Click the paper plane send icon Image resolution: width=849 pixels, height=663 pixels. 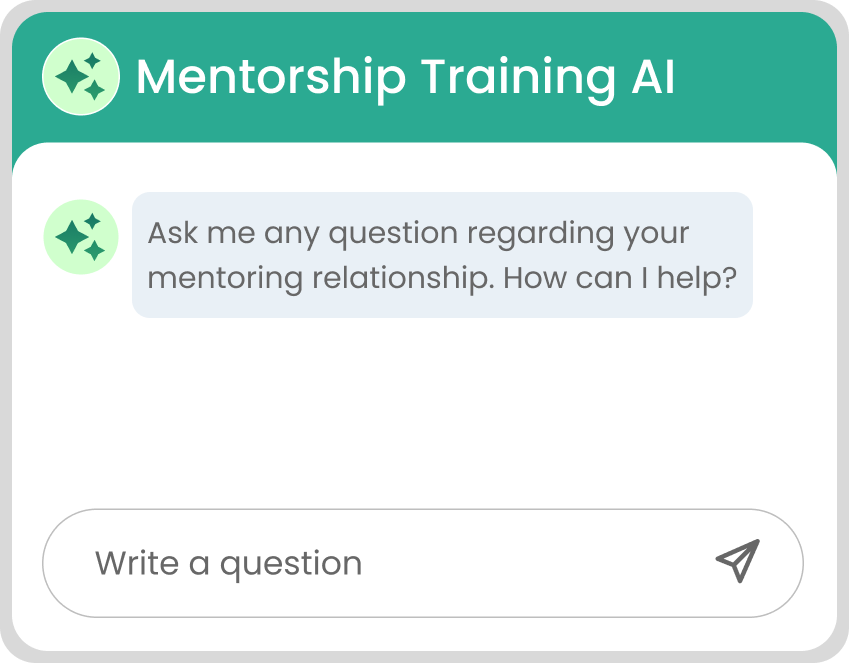738,561
